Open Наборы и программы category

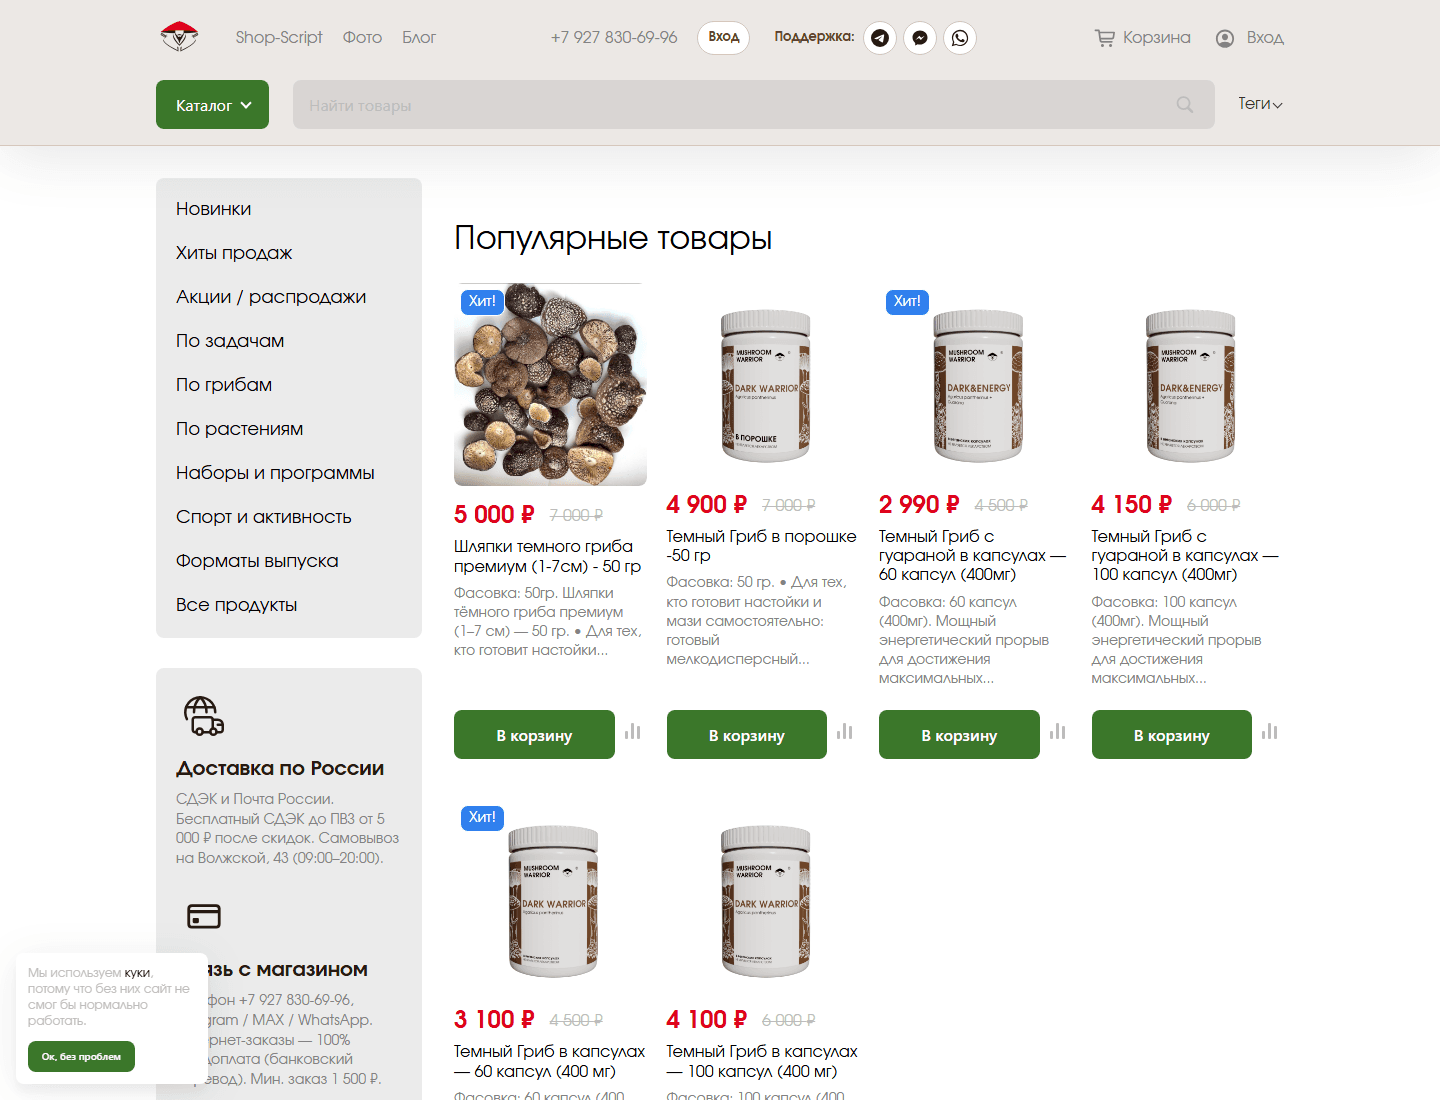275,473
